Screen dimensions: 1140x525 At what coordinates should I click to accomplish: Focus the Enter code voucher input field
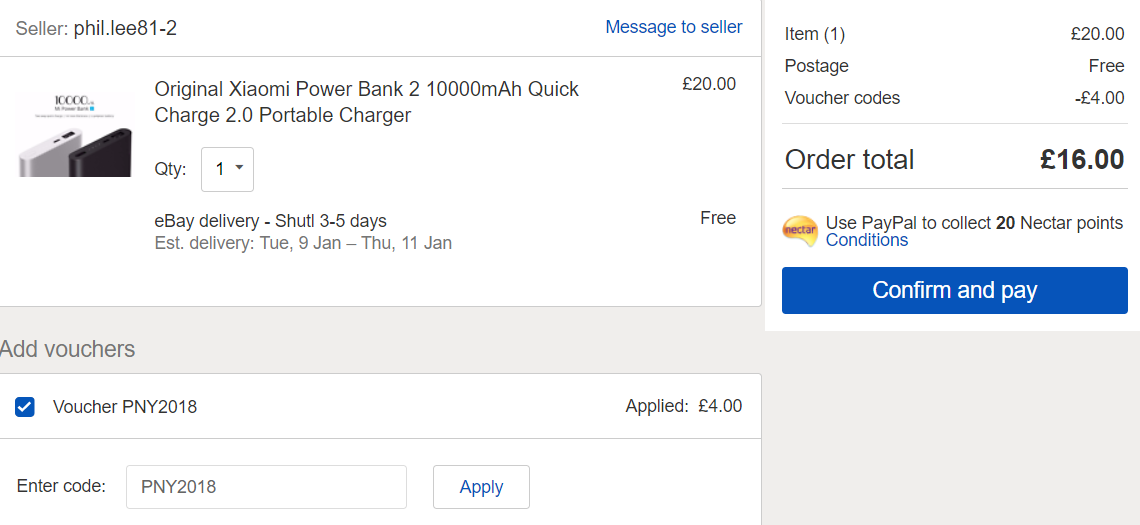pyautogui.click(x=266, y=486)
